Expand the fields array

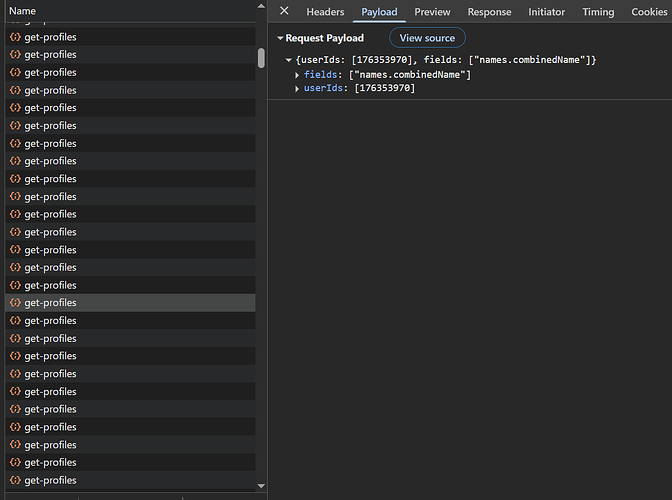[x=297, y=75]
